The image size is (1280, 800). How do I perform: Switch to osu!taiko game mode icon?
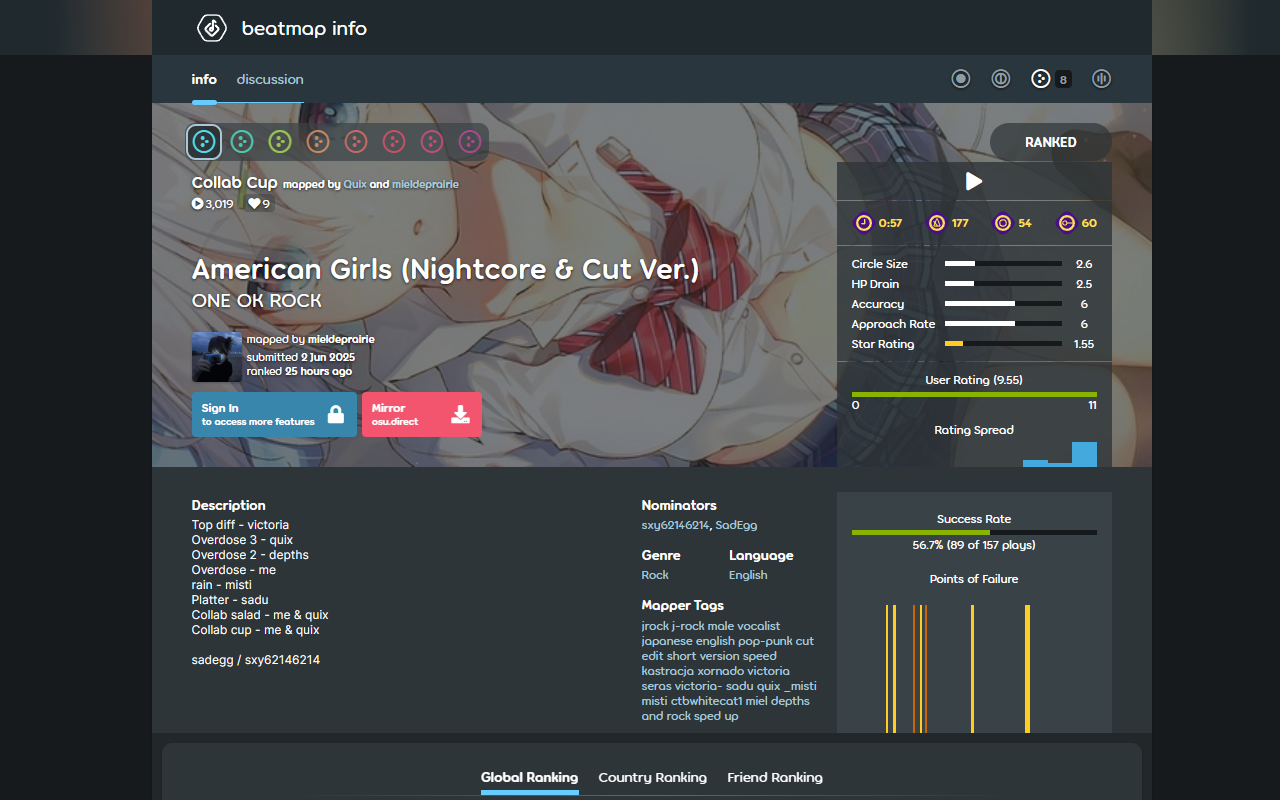[1001, 79]
